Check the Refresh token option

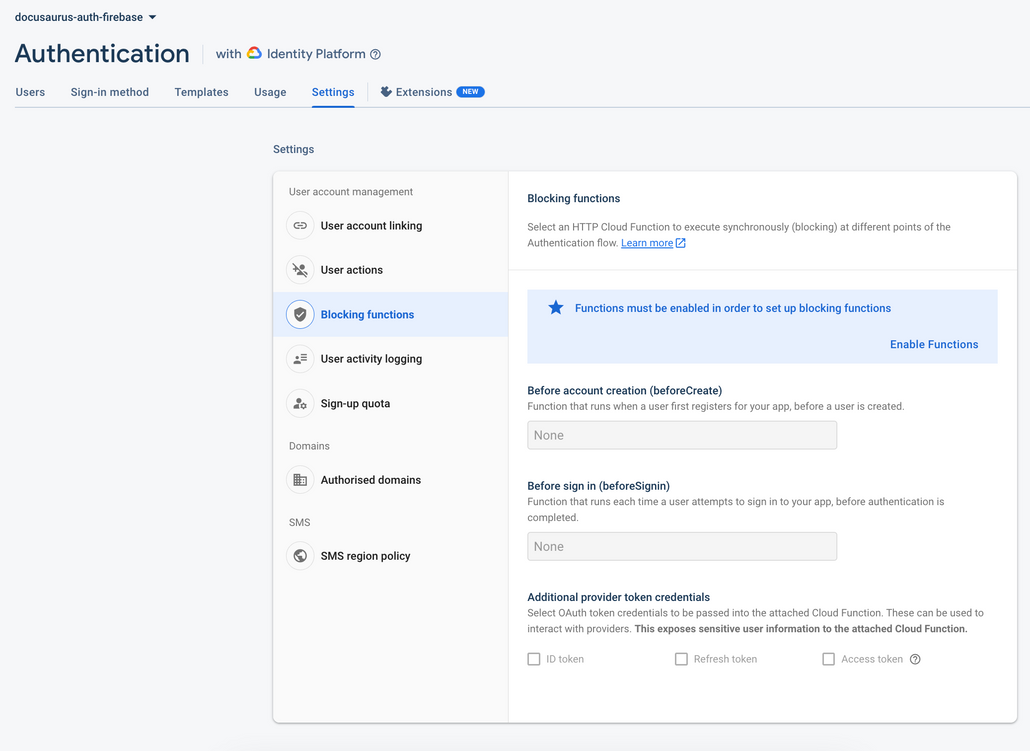point(681,659)
